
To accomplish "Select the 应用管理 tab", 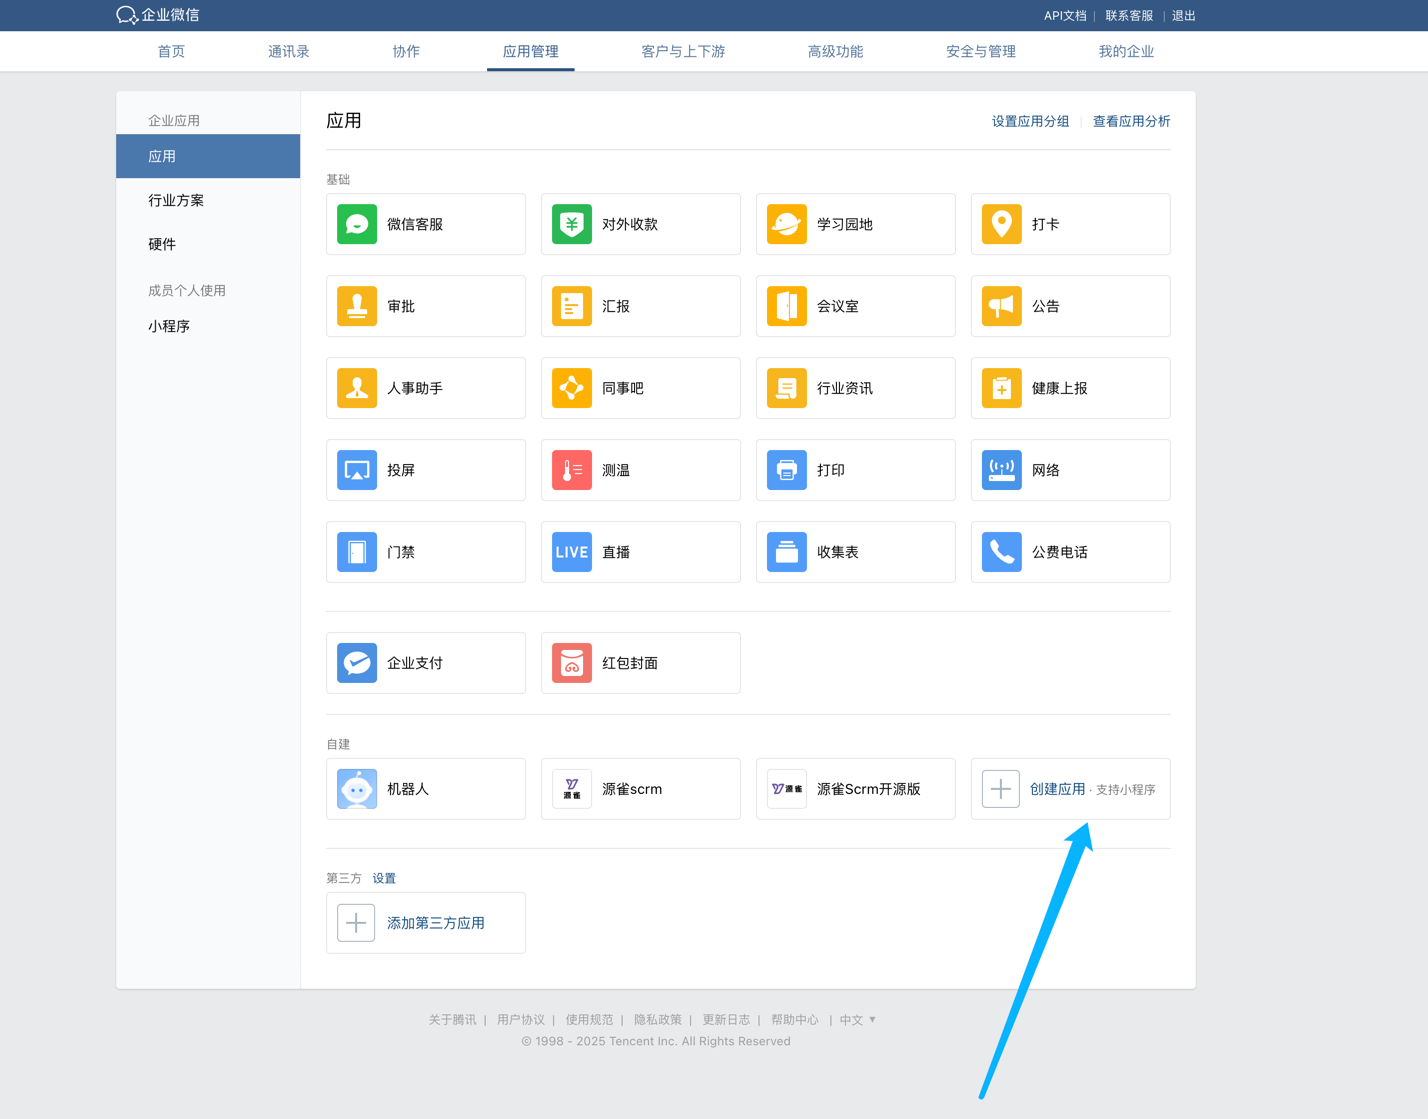I will pyautogui.click(x=531, y=52).
